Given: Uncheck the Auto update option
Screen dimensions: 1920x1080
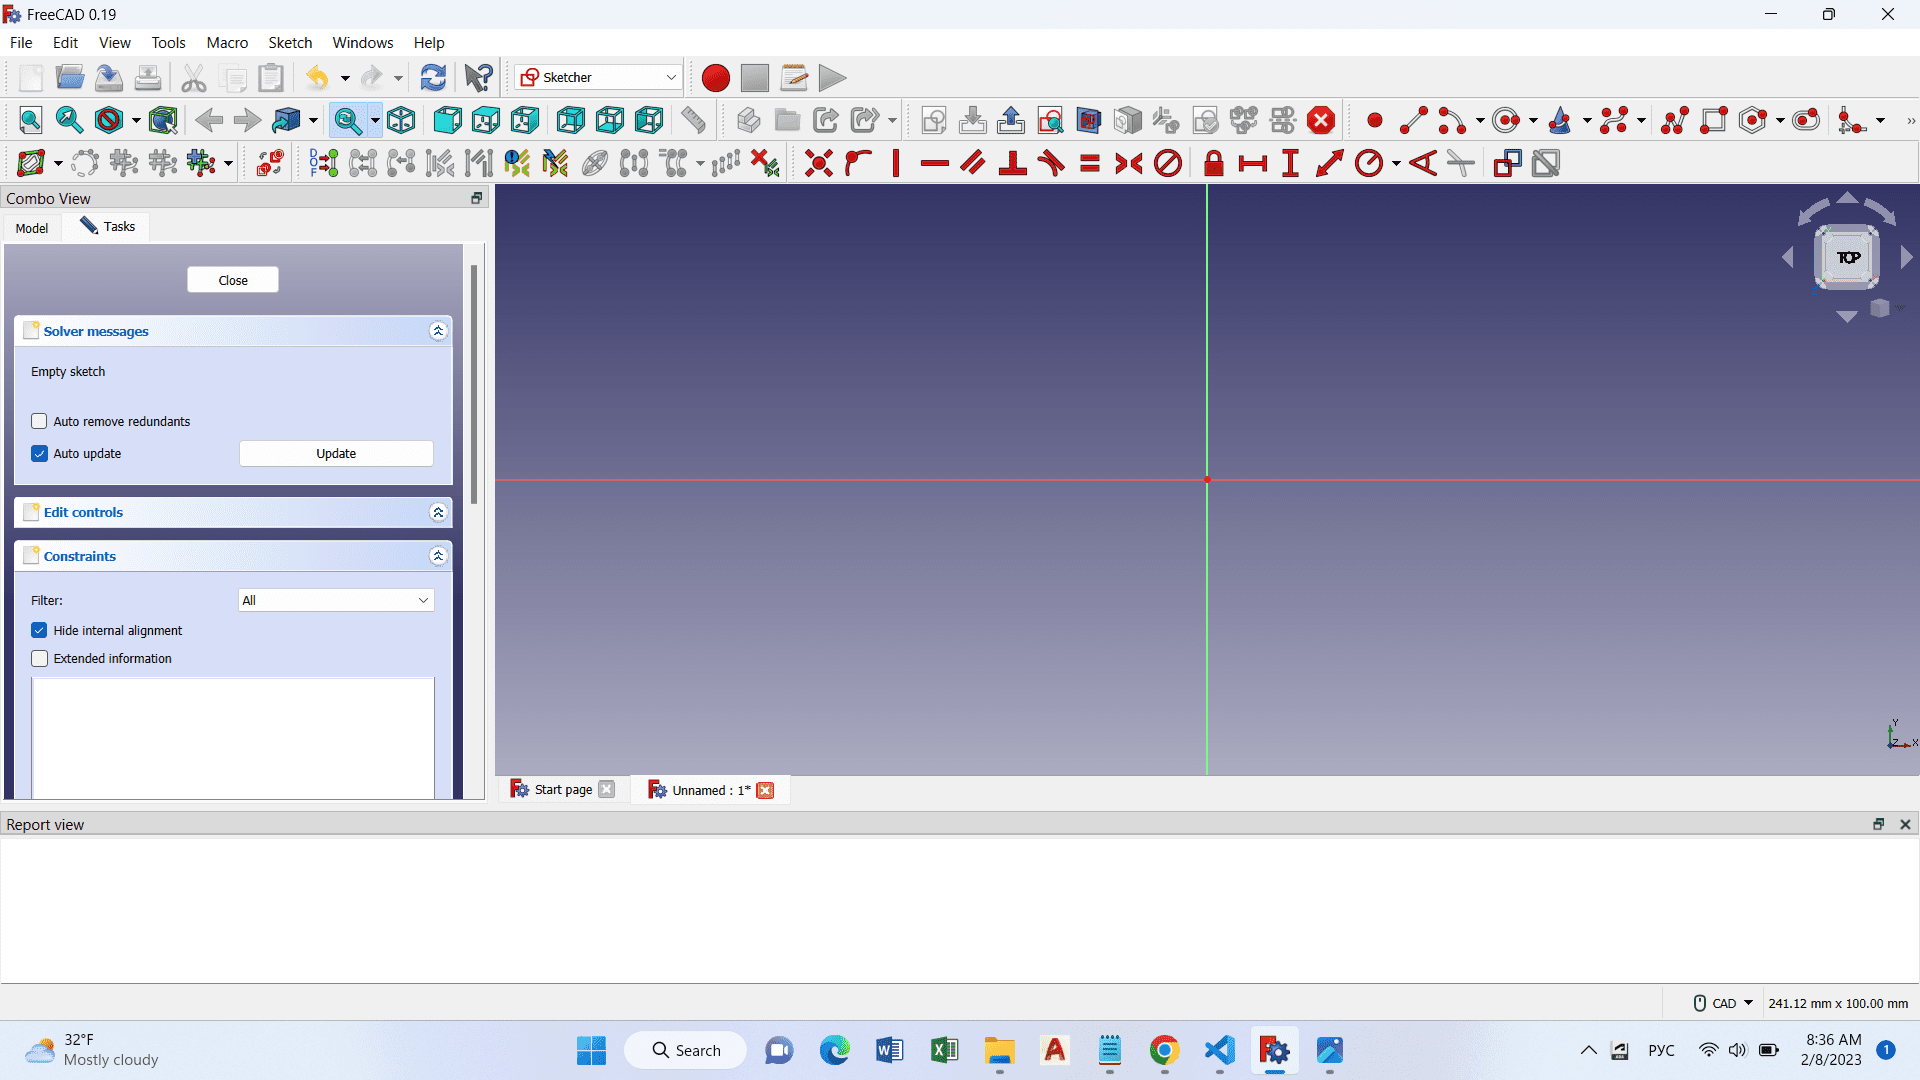Looking at the screenshot, I should click(39, 453).
